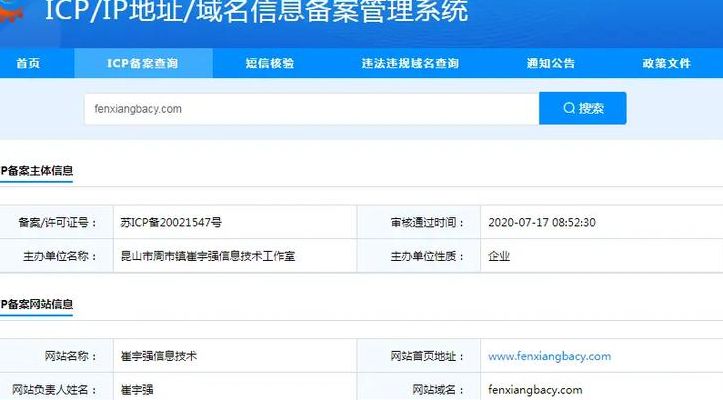Click the 审核通过时间 label
Image resolution: width=723 pixels, height=400 pixels.
pos(427,222)
